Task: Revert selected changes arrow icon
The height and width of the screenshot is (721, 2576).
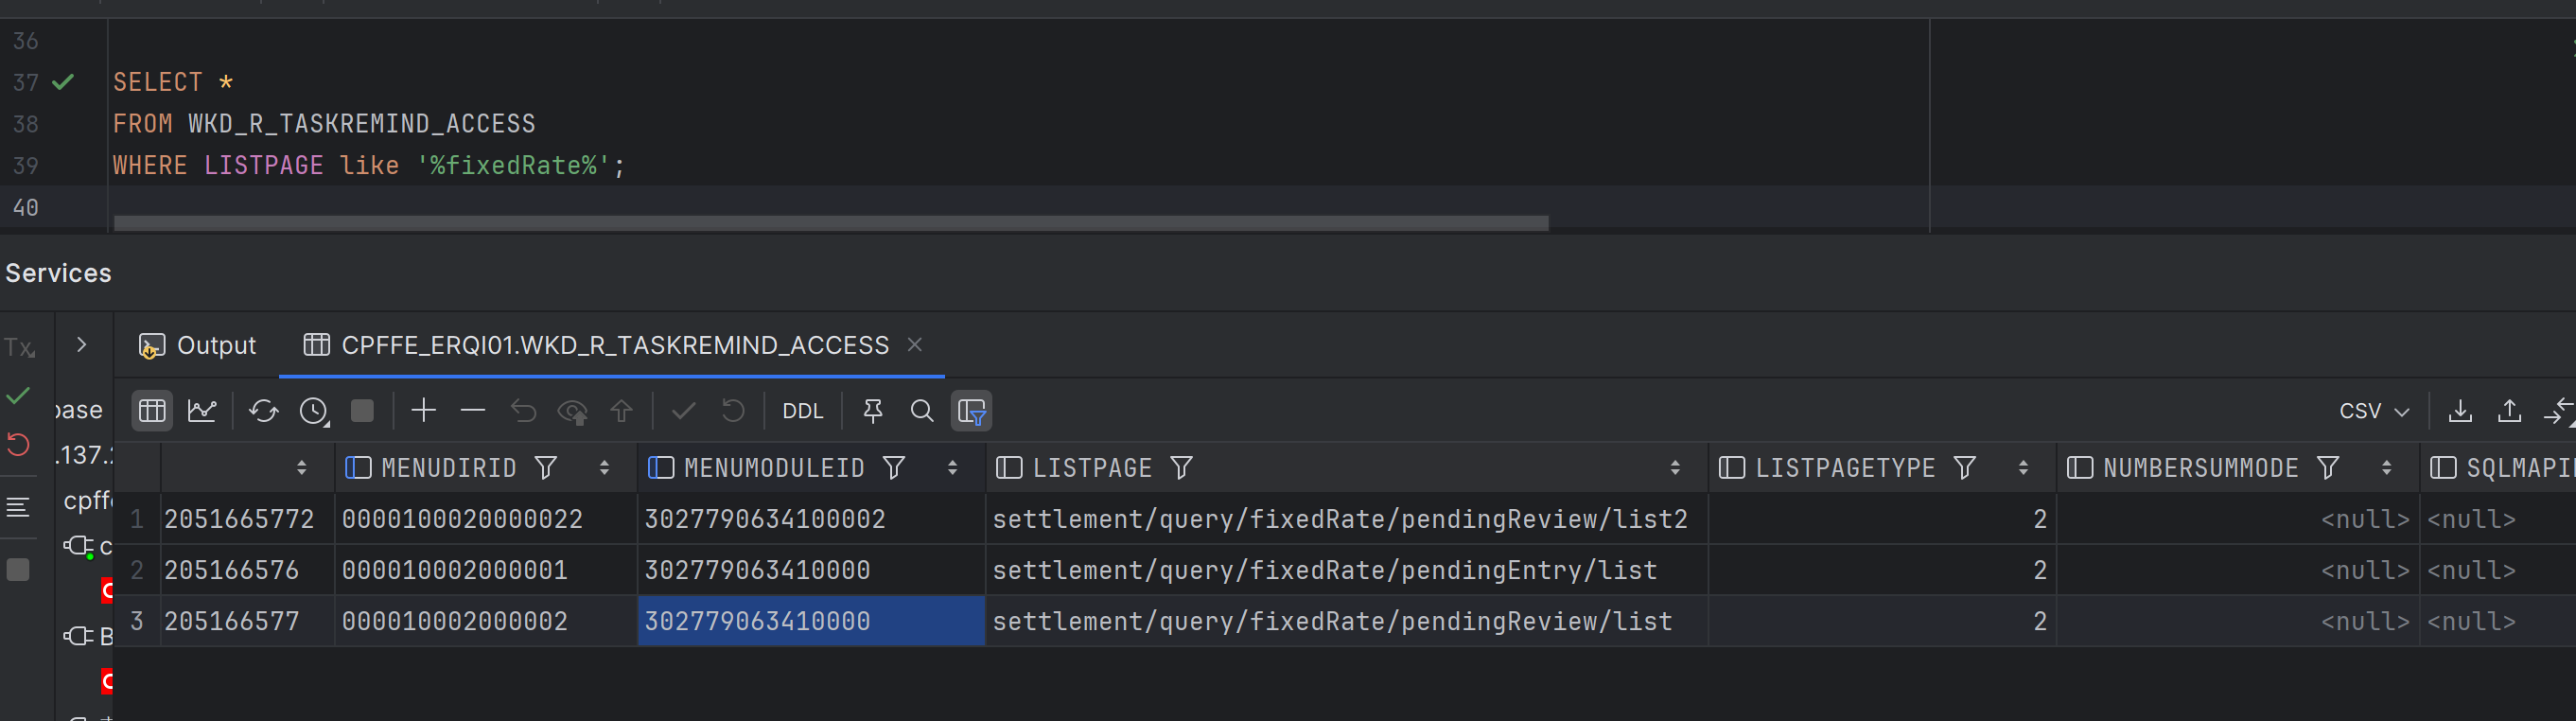Action: [x=523, y=411]
